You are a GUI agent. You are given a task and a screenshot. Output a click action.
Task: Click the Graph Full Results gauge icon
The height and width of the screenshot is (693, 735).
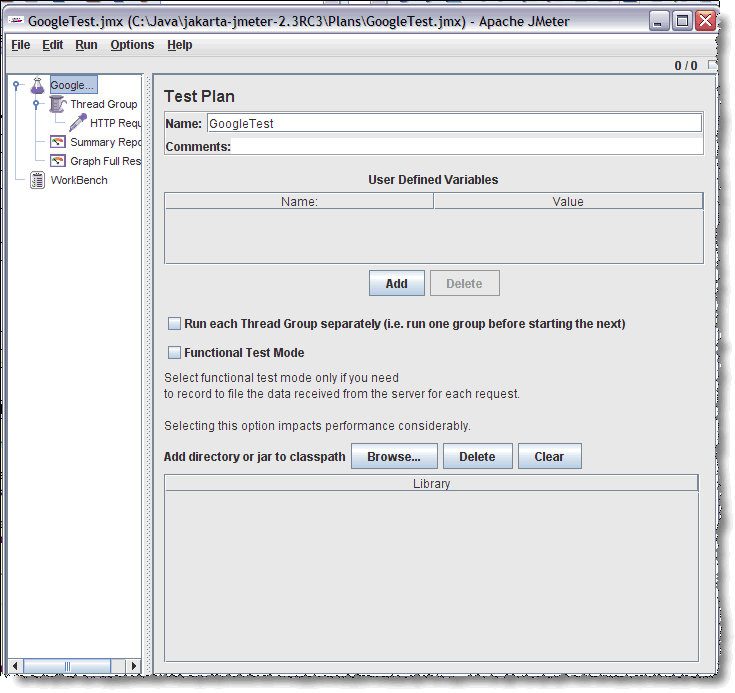click(58, 161)
